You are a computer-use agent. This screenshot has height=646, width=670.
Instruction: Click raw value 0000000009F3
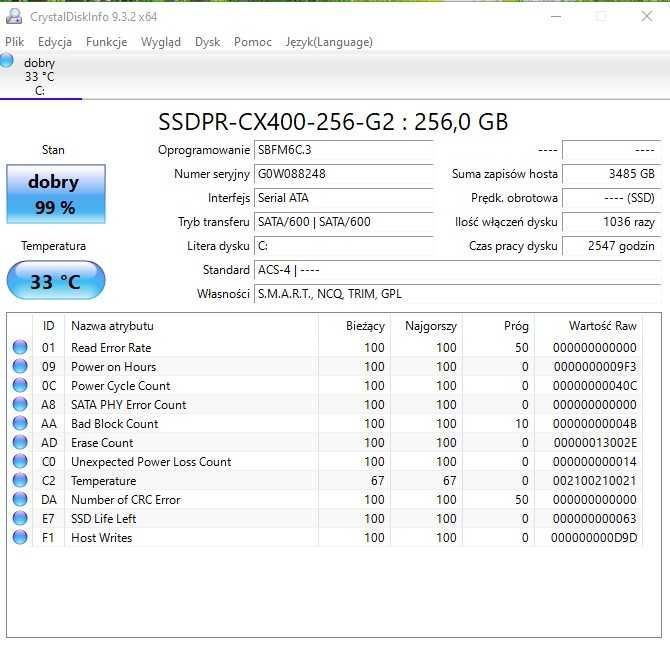[x=595, y=367]
